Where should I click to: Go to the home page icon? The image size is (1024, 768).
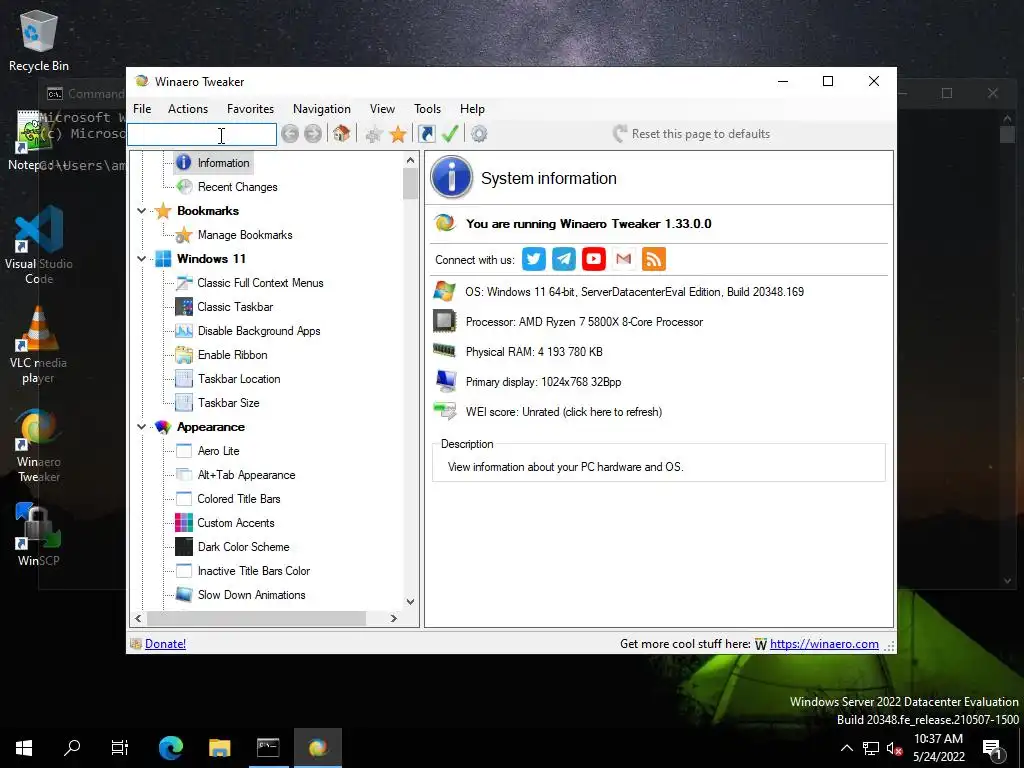[341, 134]
